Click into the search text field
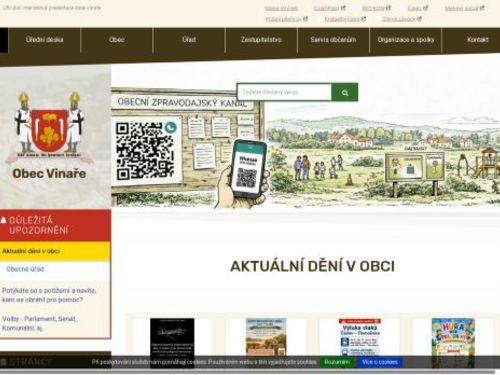 (x=284, y=92)
